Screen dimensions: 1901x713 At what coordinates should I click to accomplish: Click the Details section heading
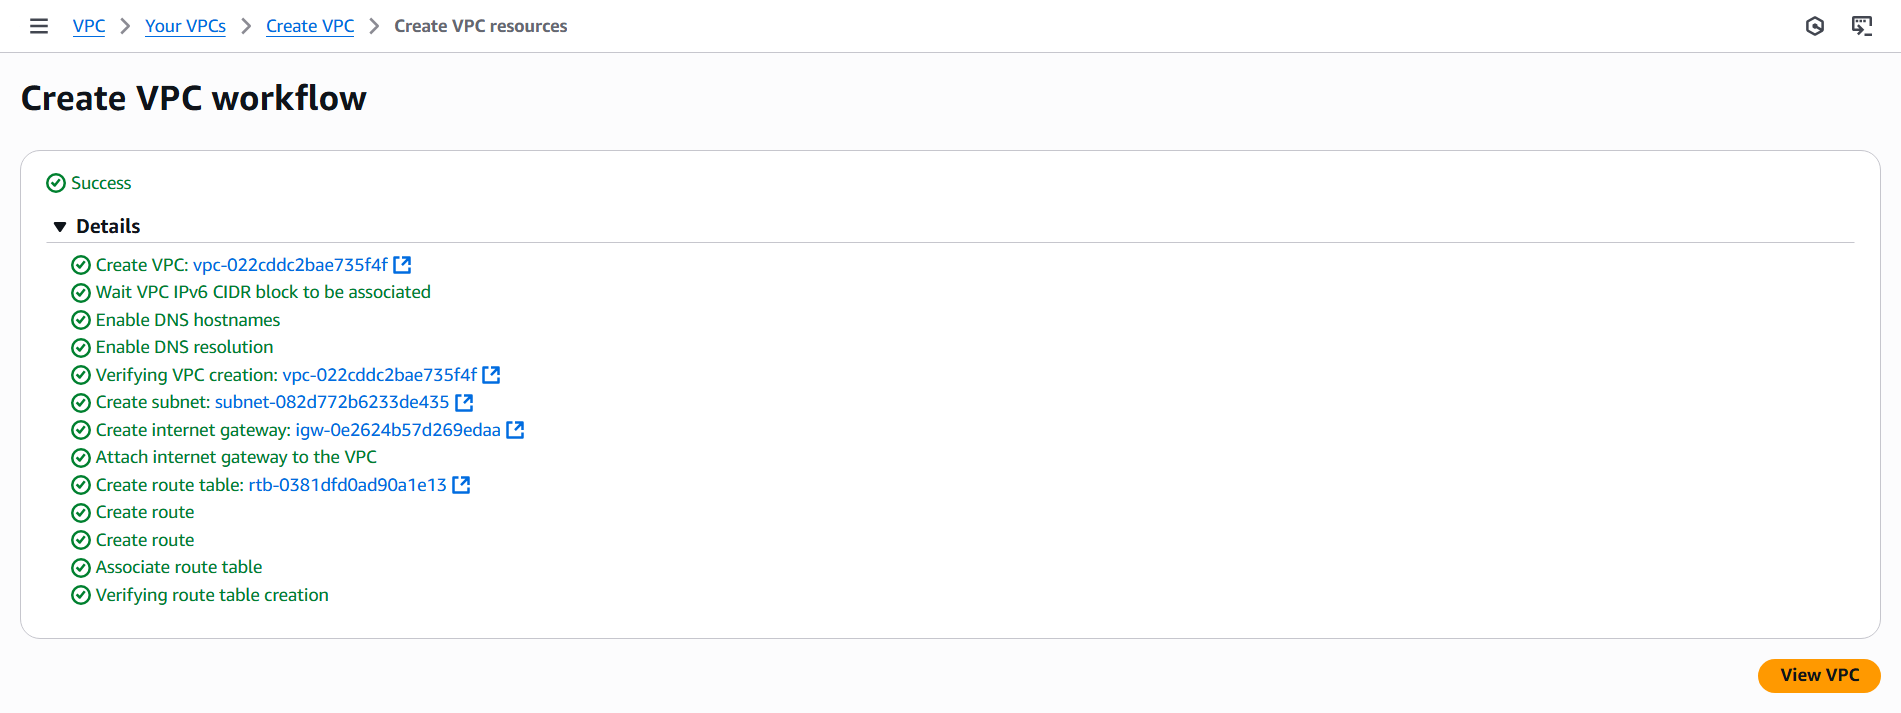[108, 227]
